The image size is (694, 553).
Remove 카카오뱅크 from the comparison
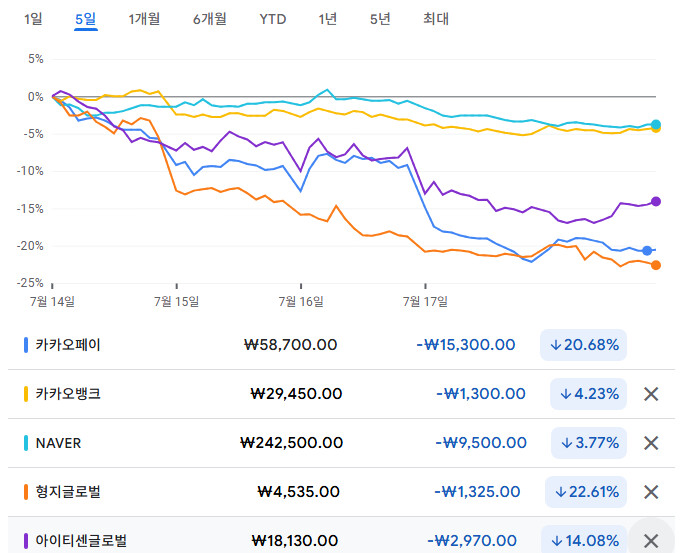[651, 394]
